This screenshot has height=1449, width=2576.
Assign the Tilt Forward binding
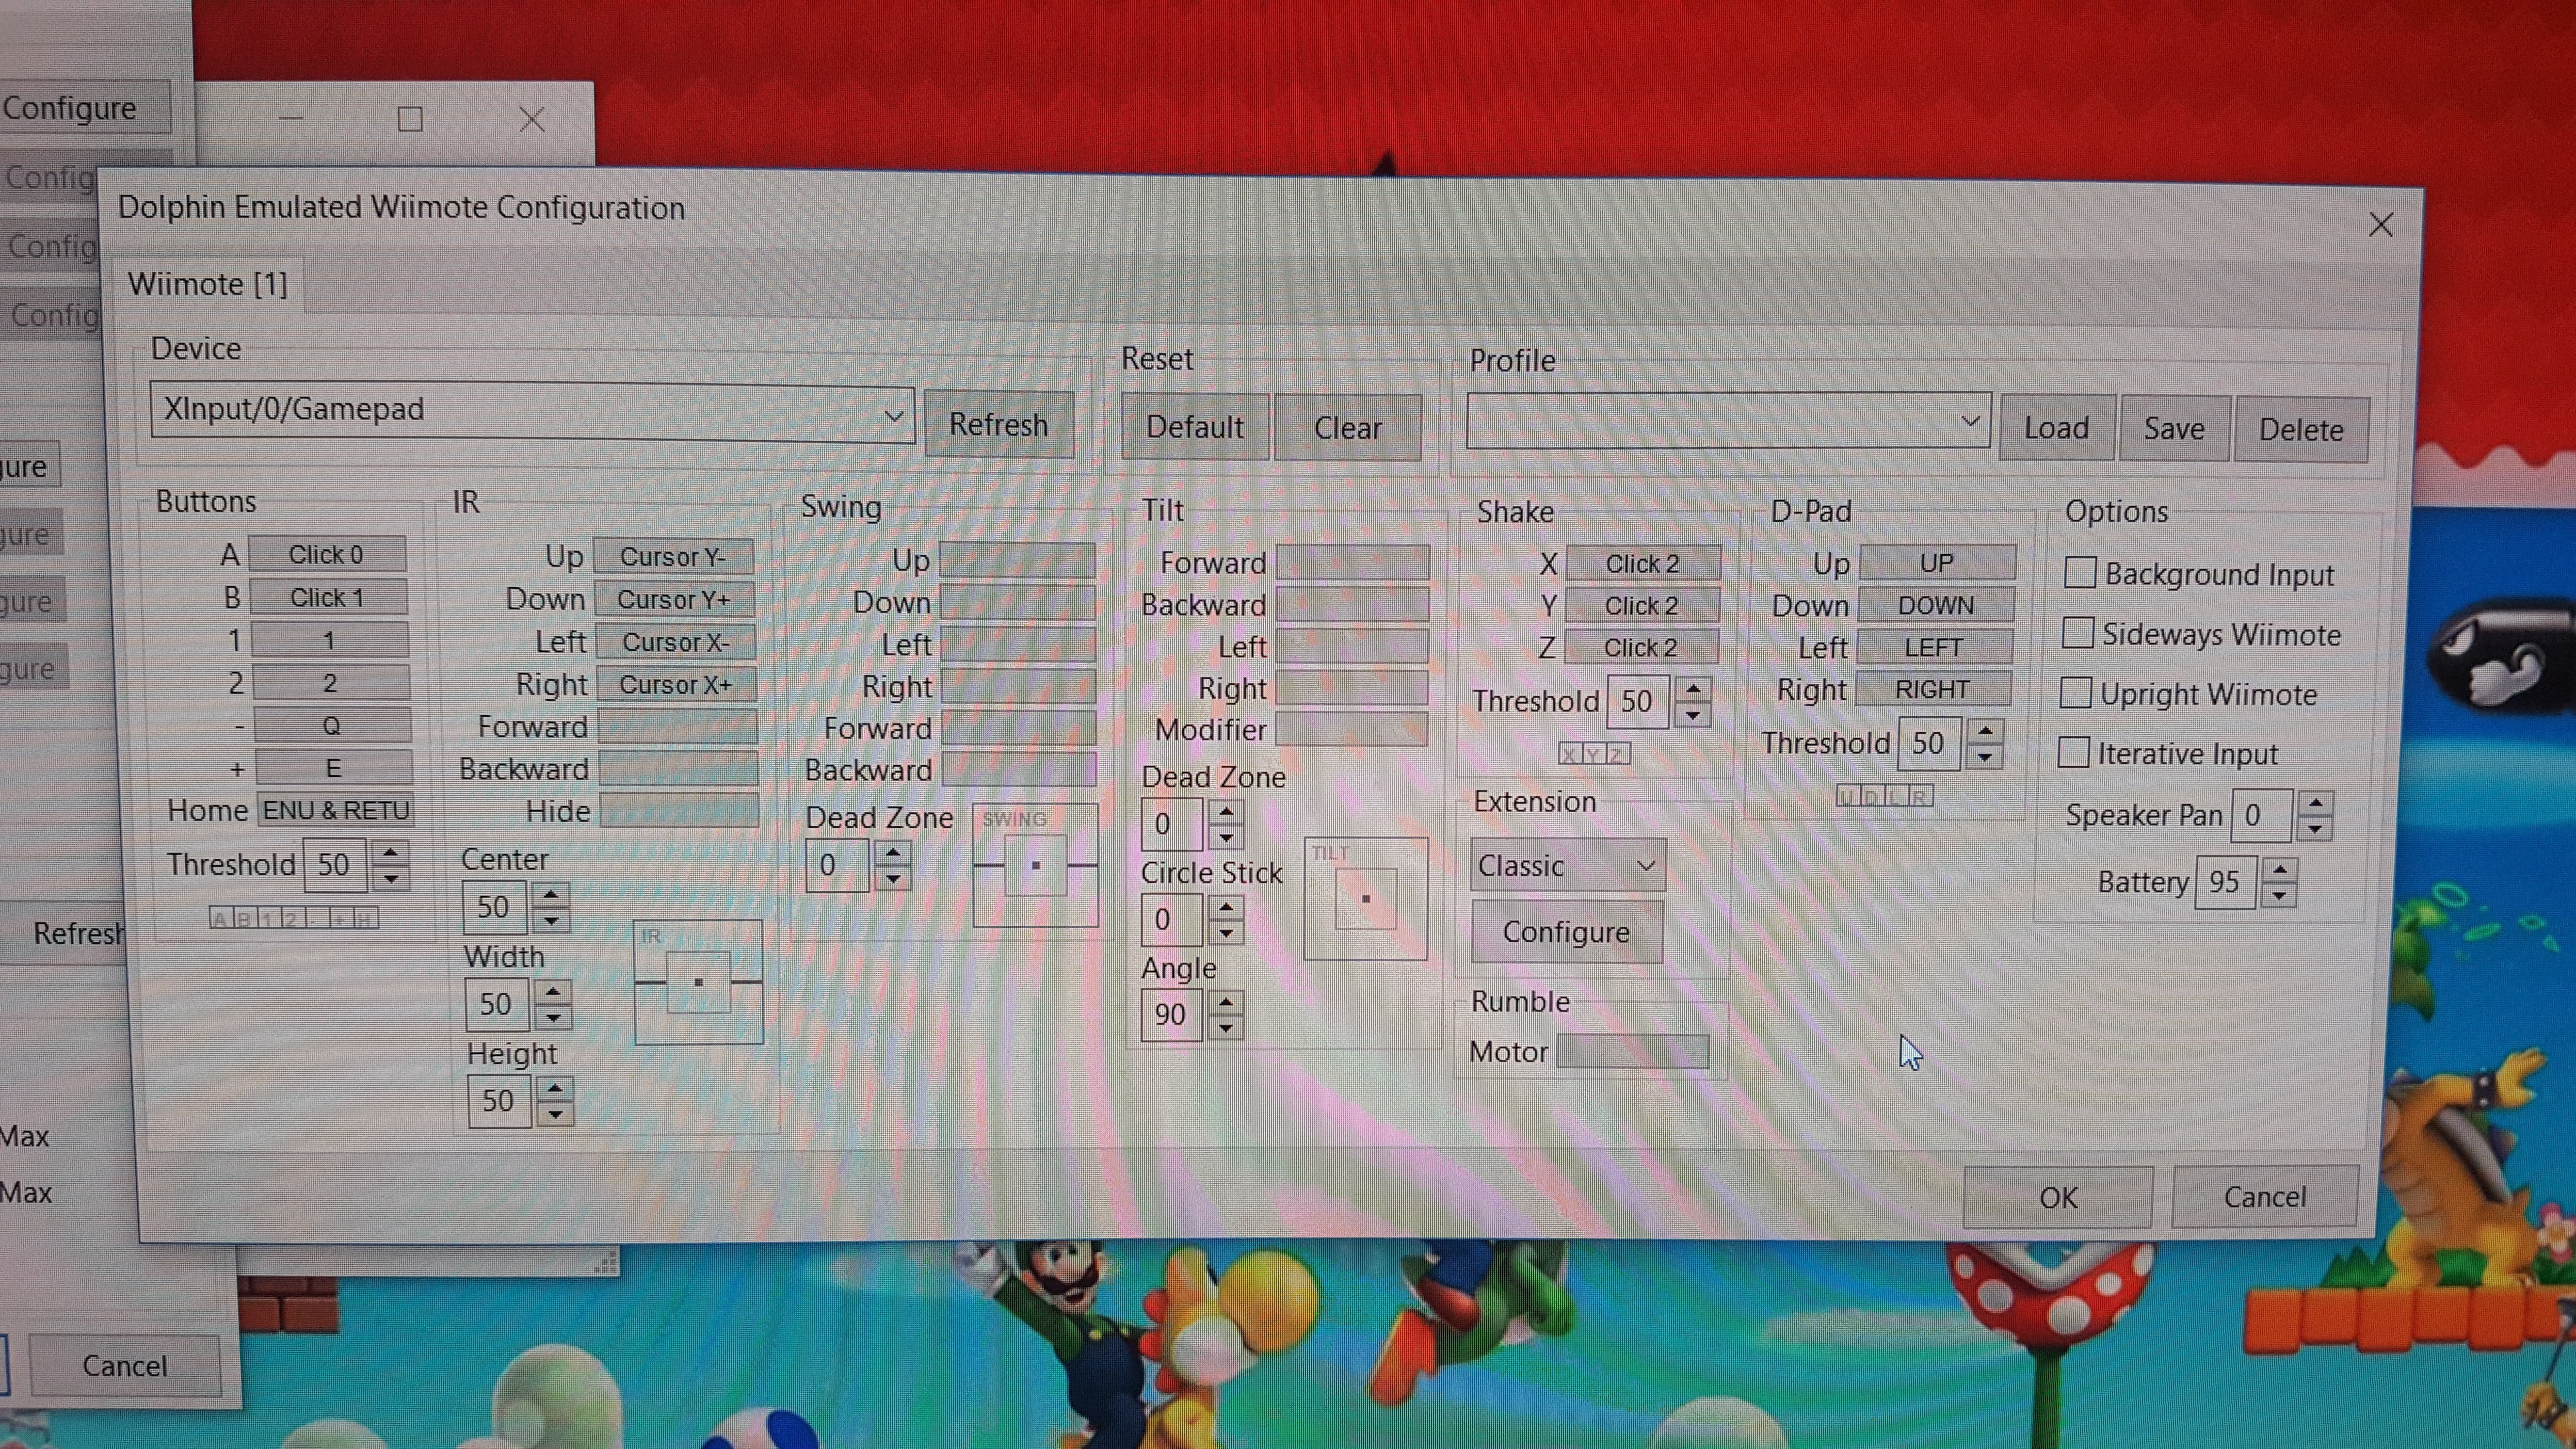(1352, 563)
